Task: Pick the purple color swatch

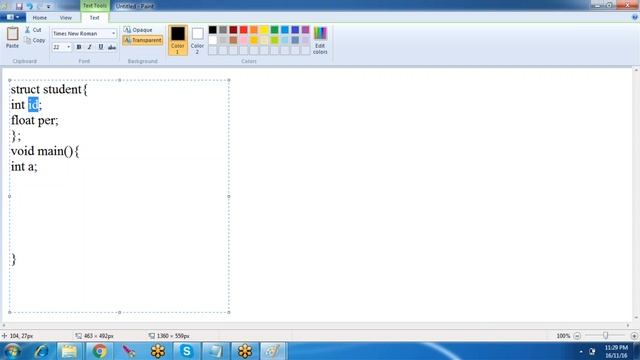Action: [x=305, y=30]
